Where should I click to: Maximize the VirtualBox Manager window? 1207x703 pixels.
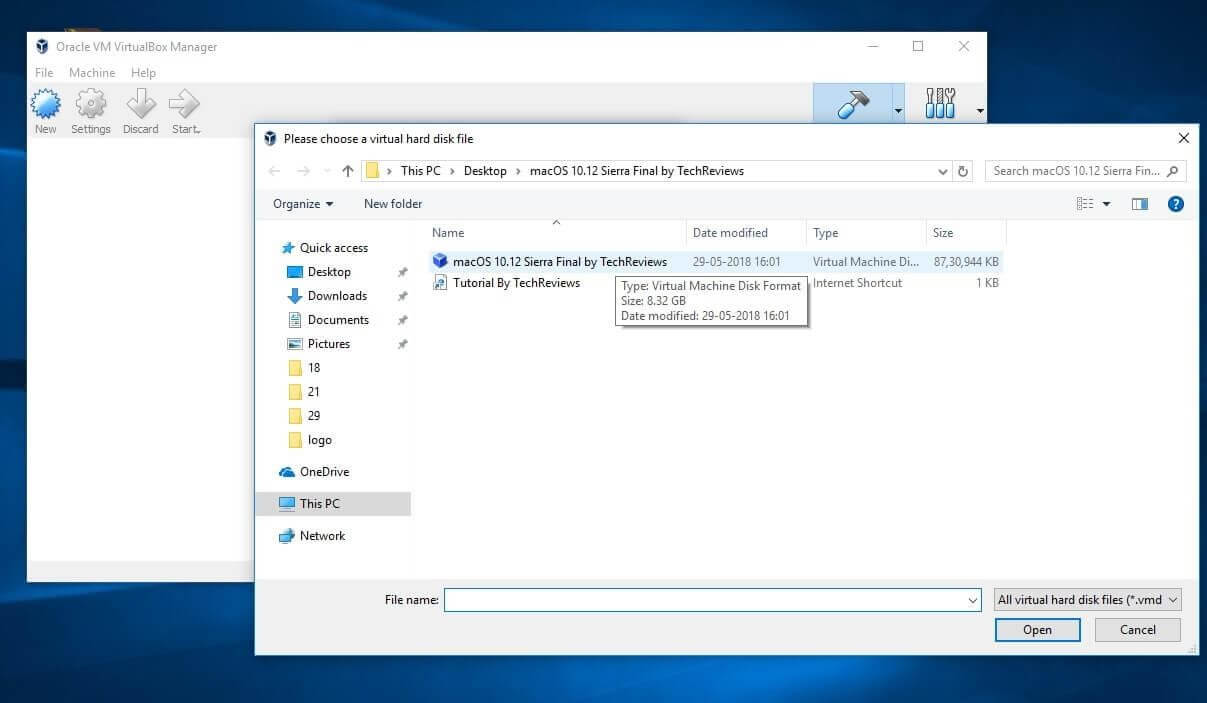click(918, 46)
